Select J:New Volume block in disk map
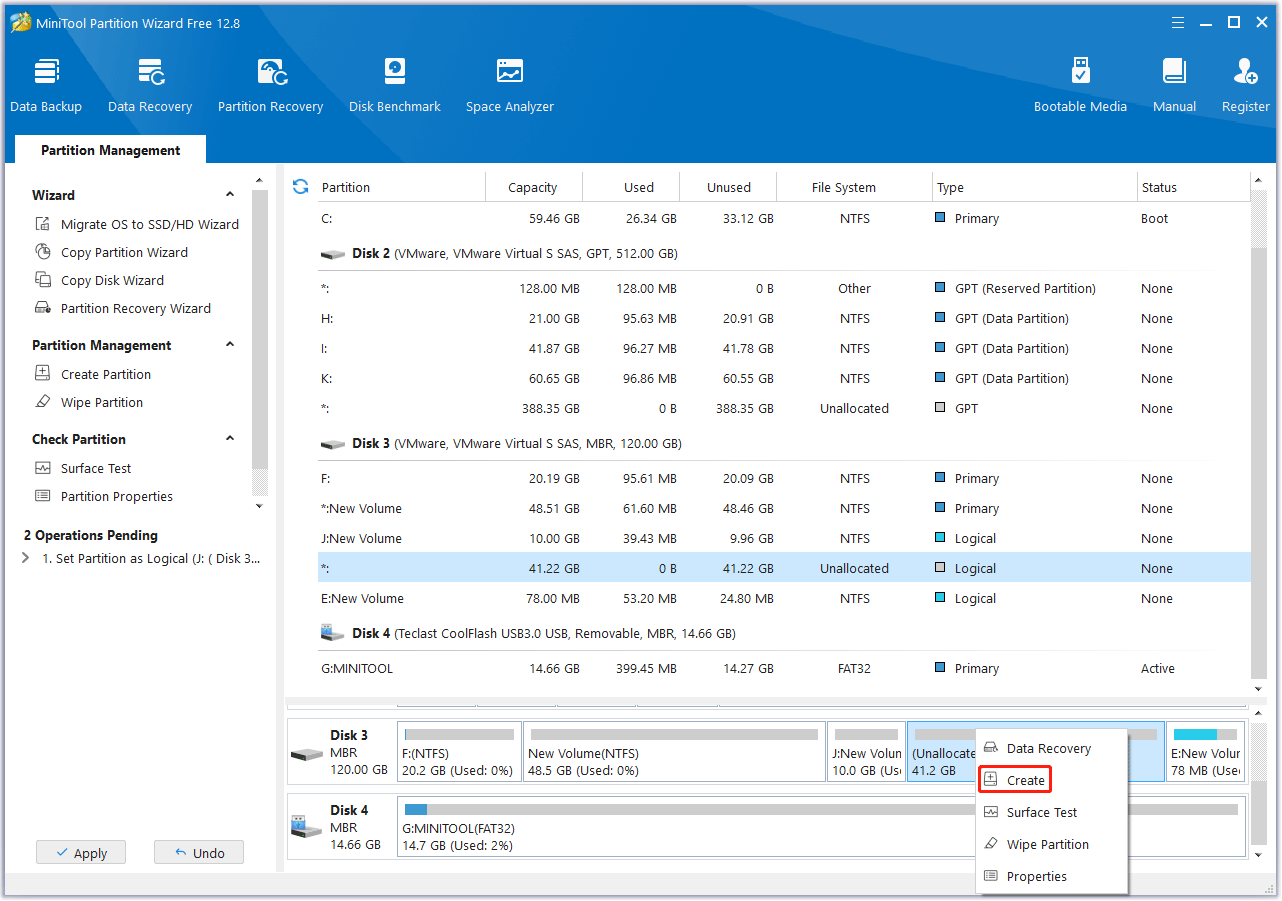The width and height of the screenshot is (1282, 901). [x=866, y=752]
